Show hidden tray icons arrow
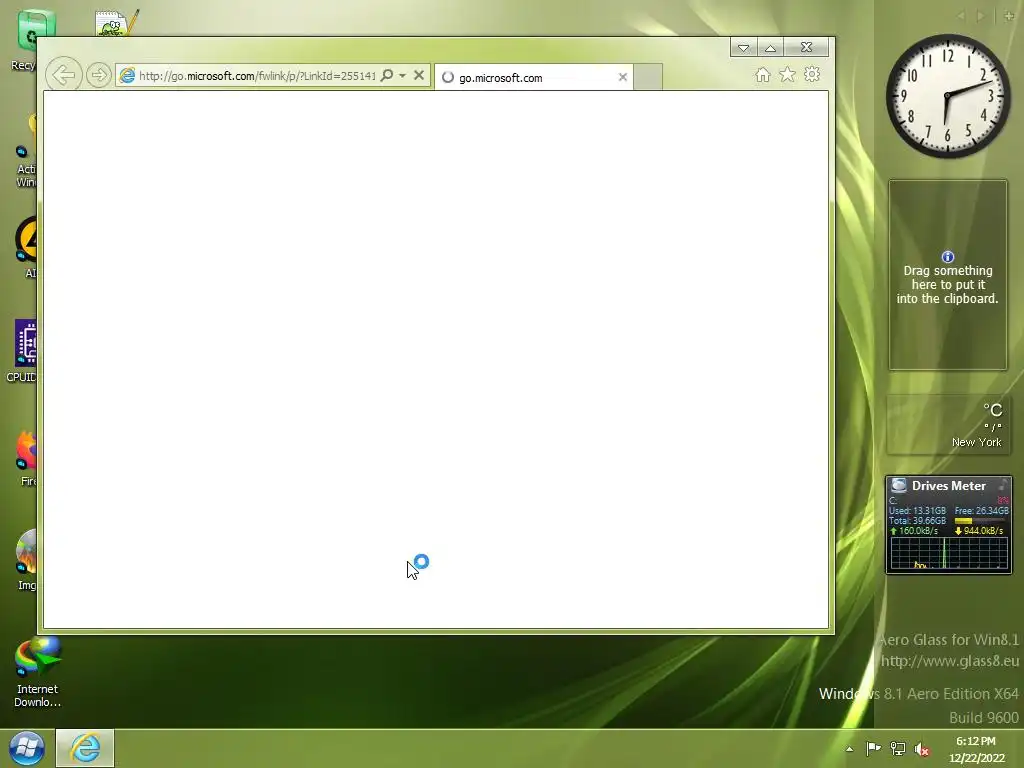The width and height of the screenshot is (1024, 768). point(849,748)
